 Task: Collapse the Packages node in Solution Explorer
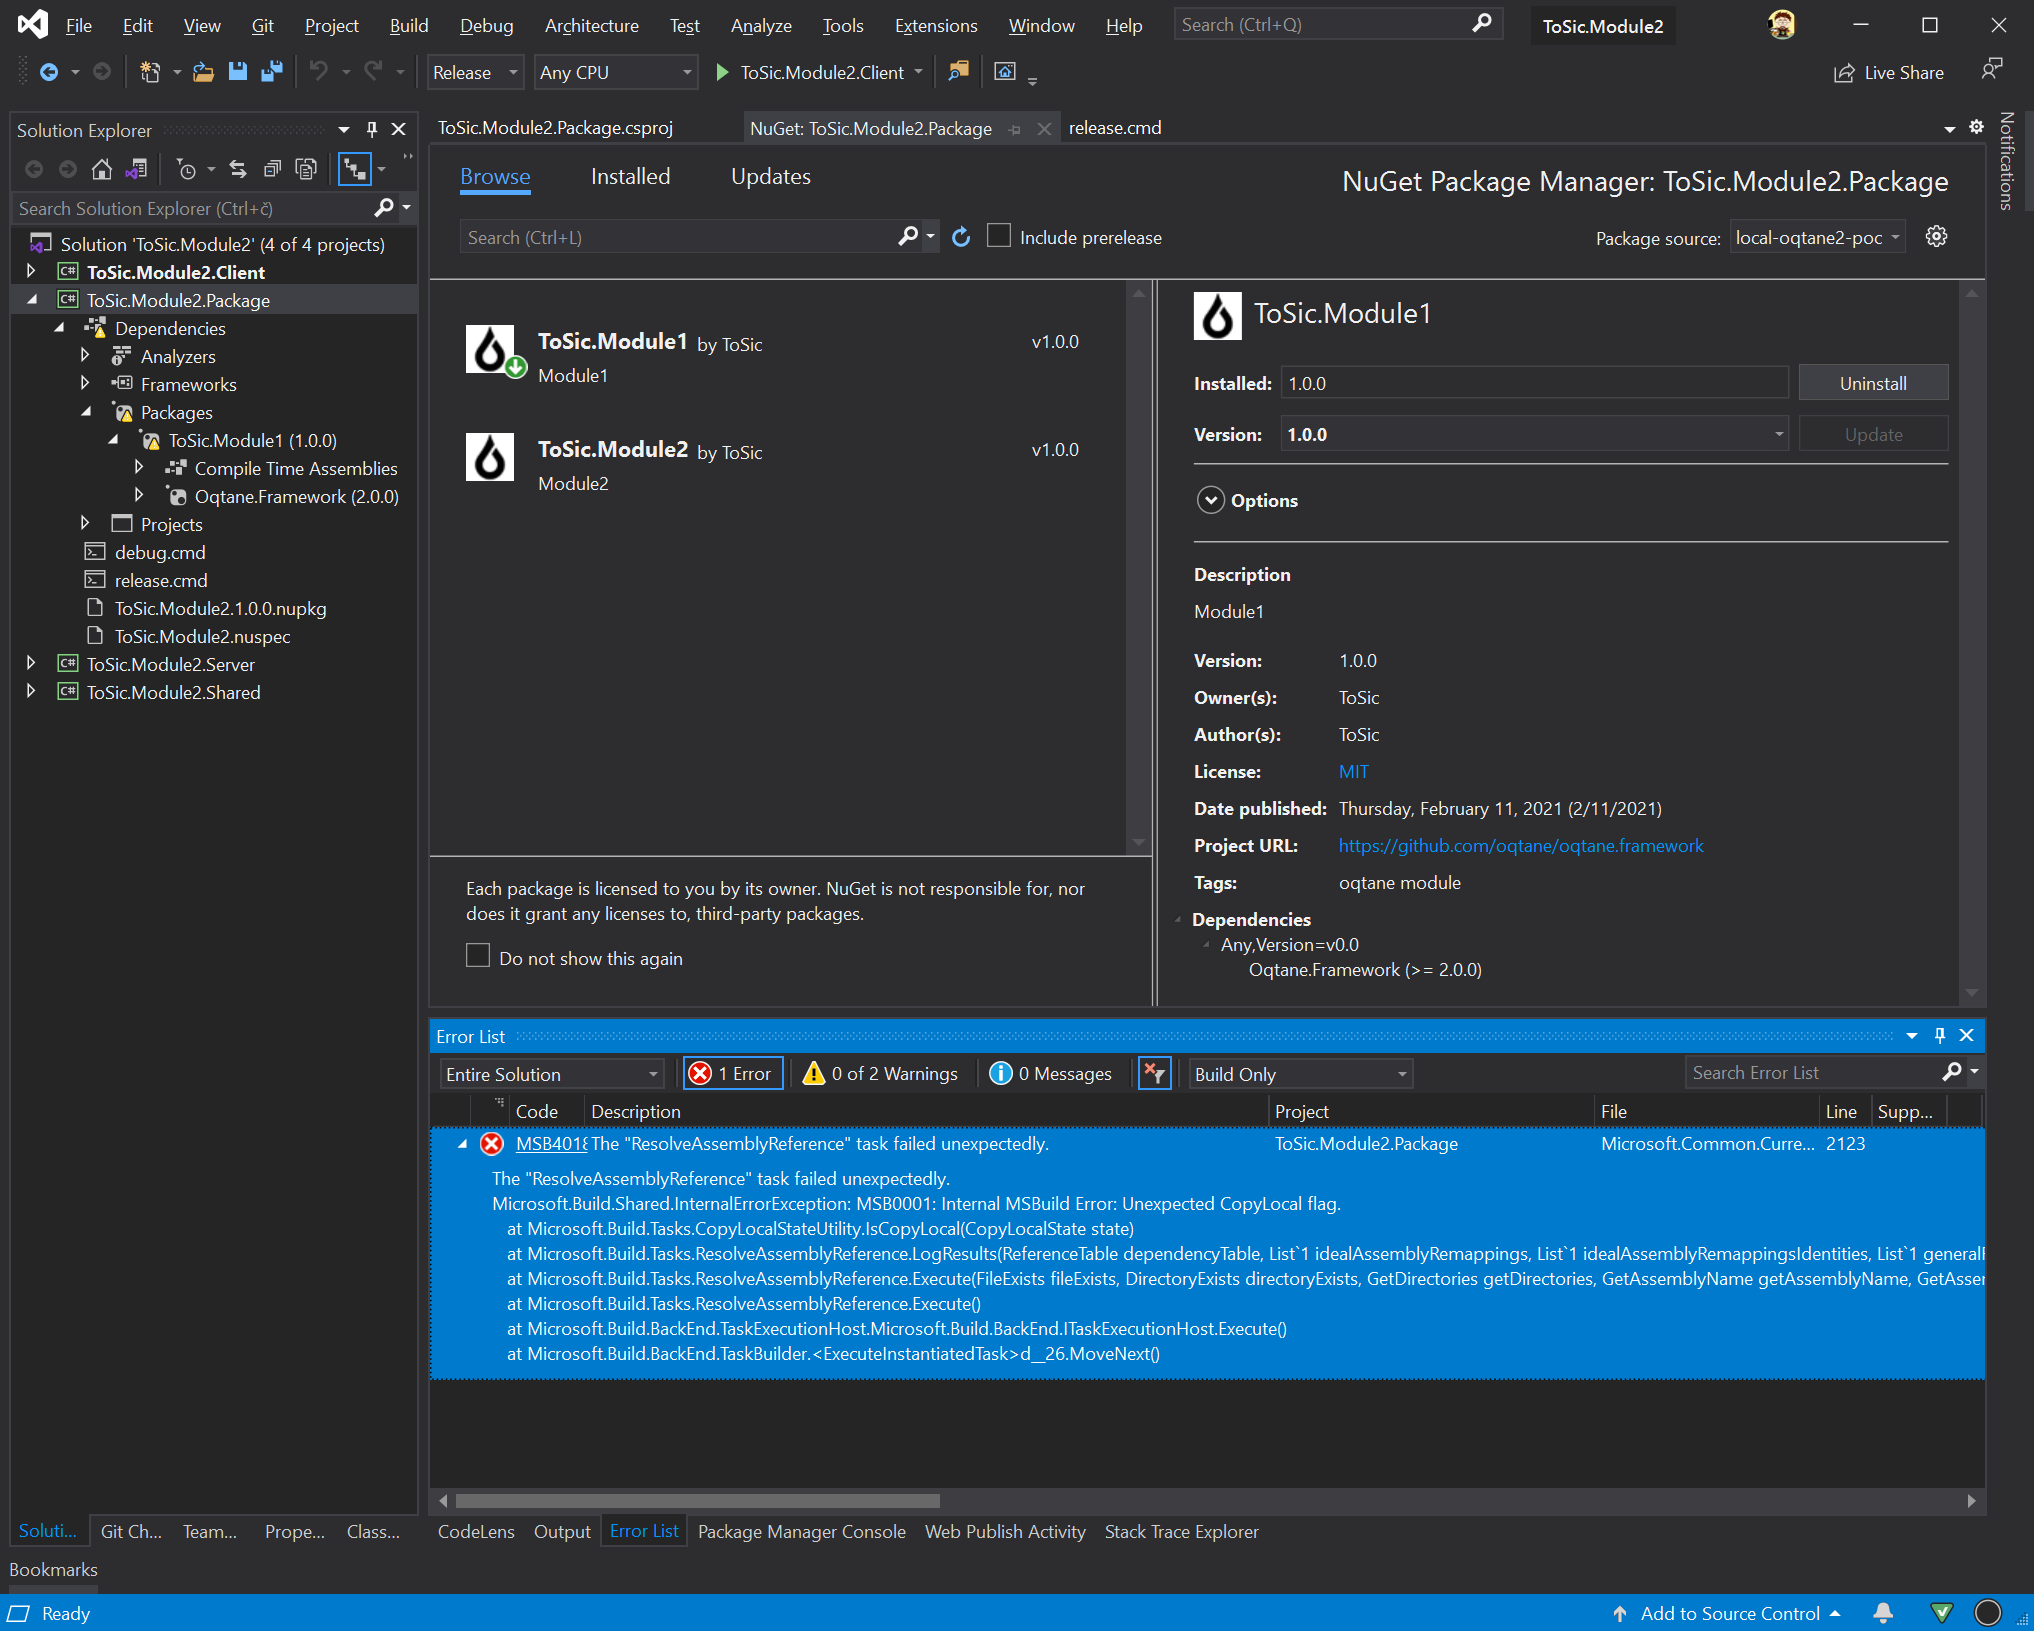click(x=86, y=412)
